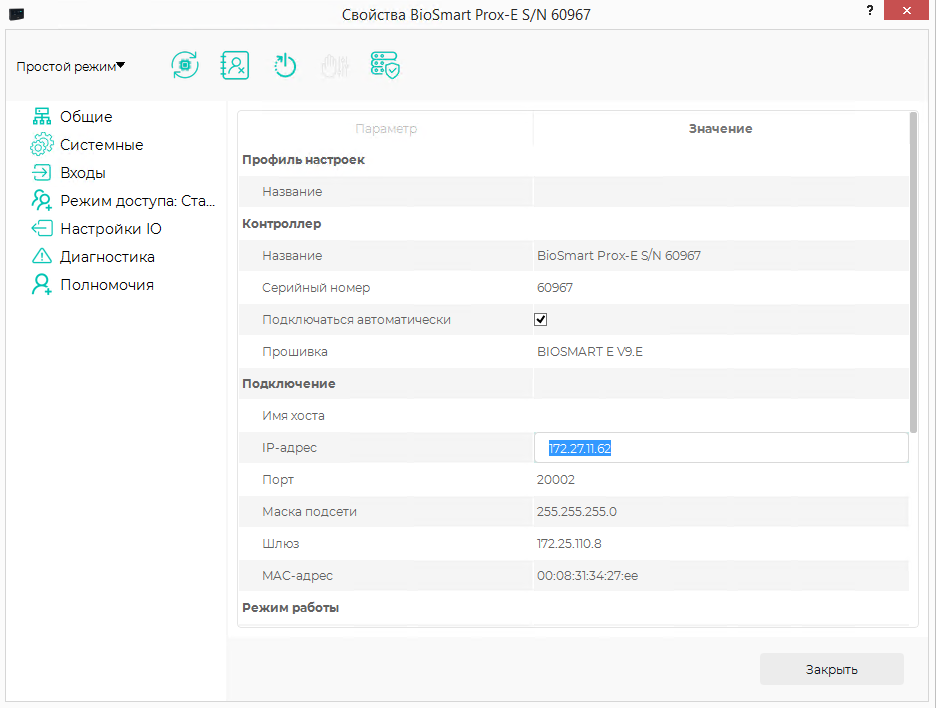The width and height of the screenshot is (936, 708).
Task: Click the Полномочия person icon
Action: click(42, 285)
